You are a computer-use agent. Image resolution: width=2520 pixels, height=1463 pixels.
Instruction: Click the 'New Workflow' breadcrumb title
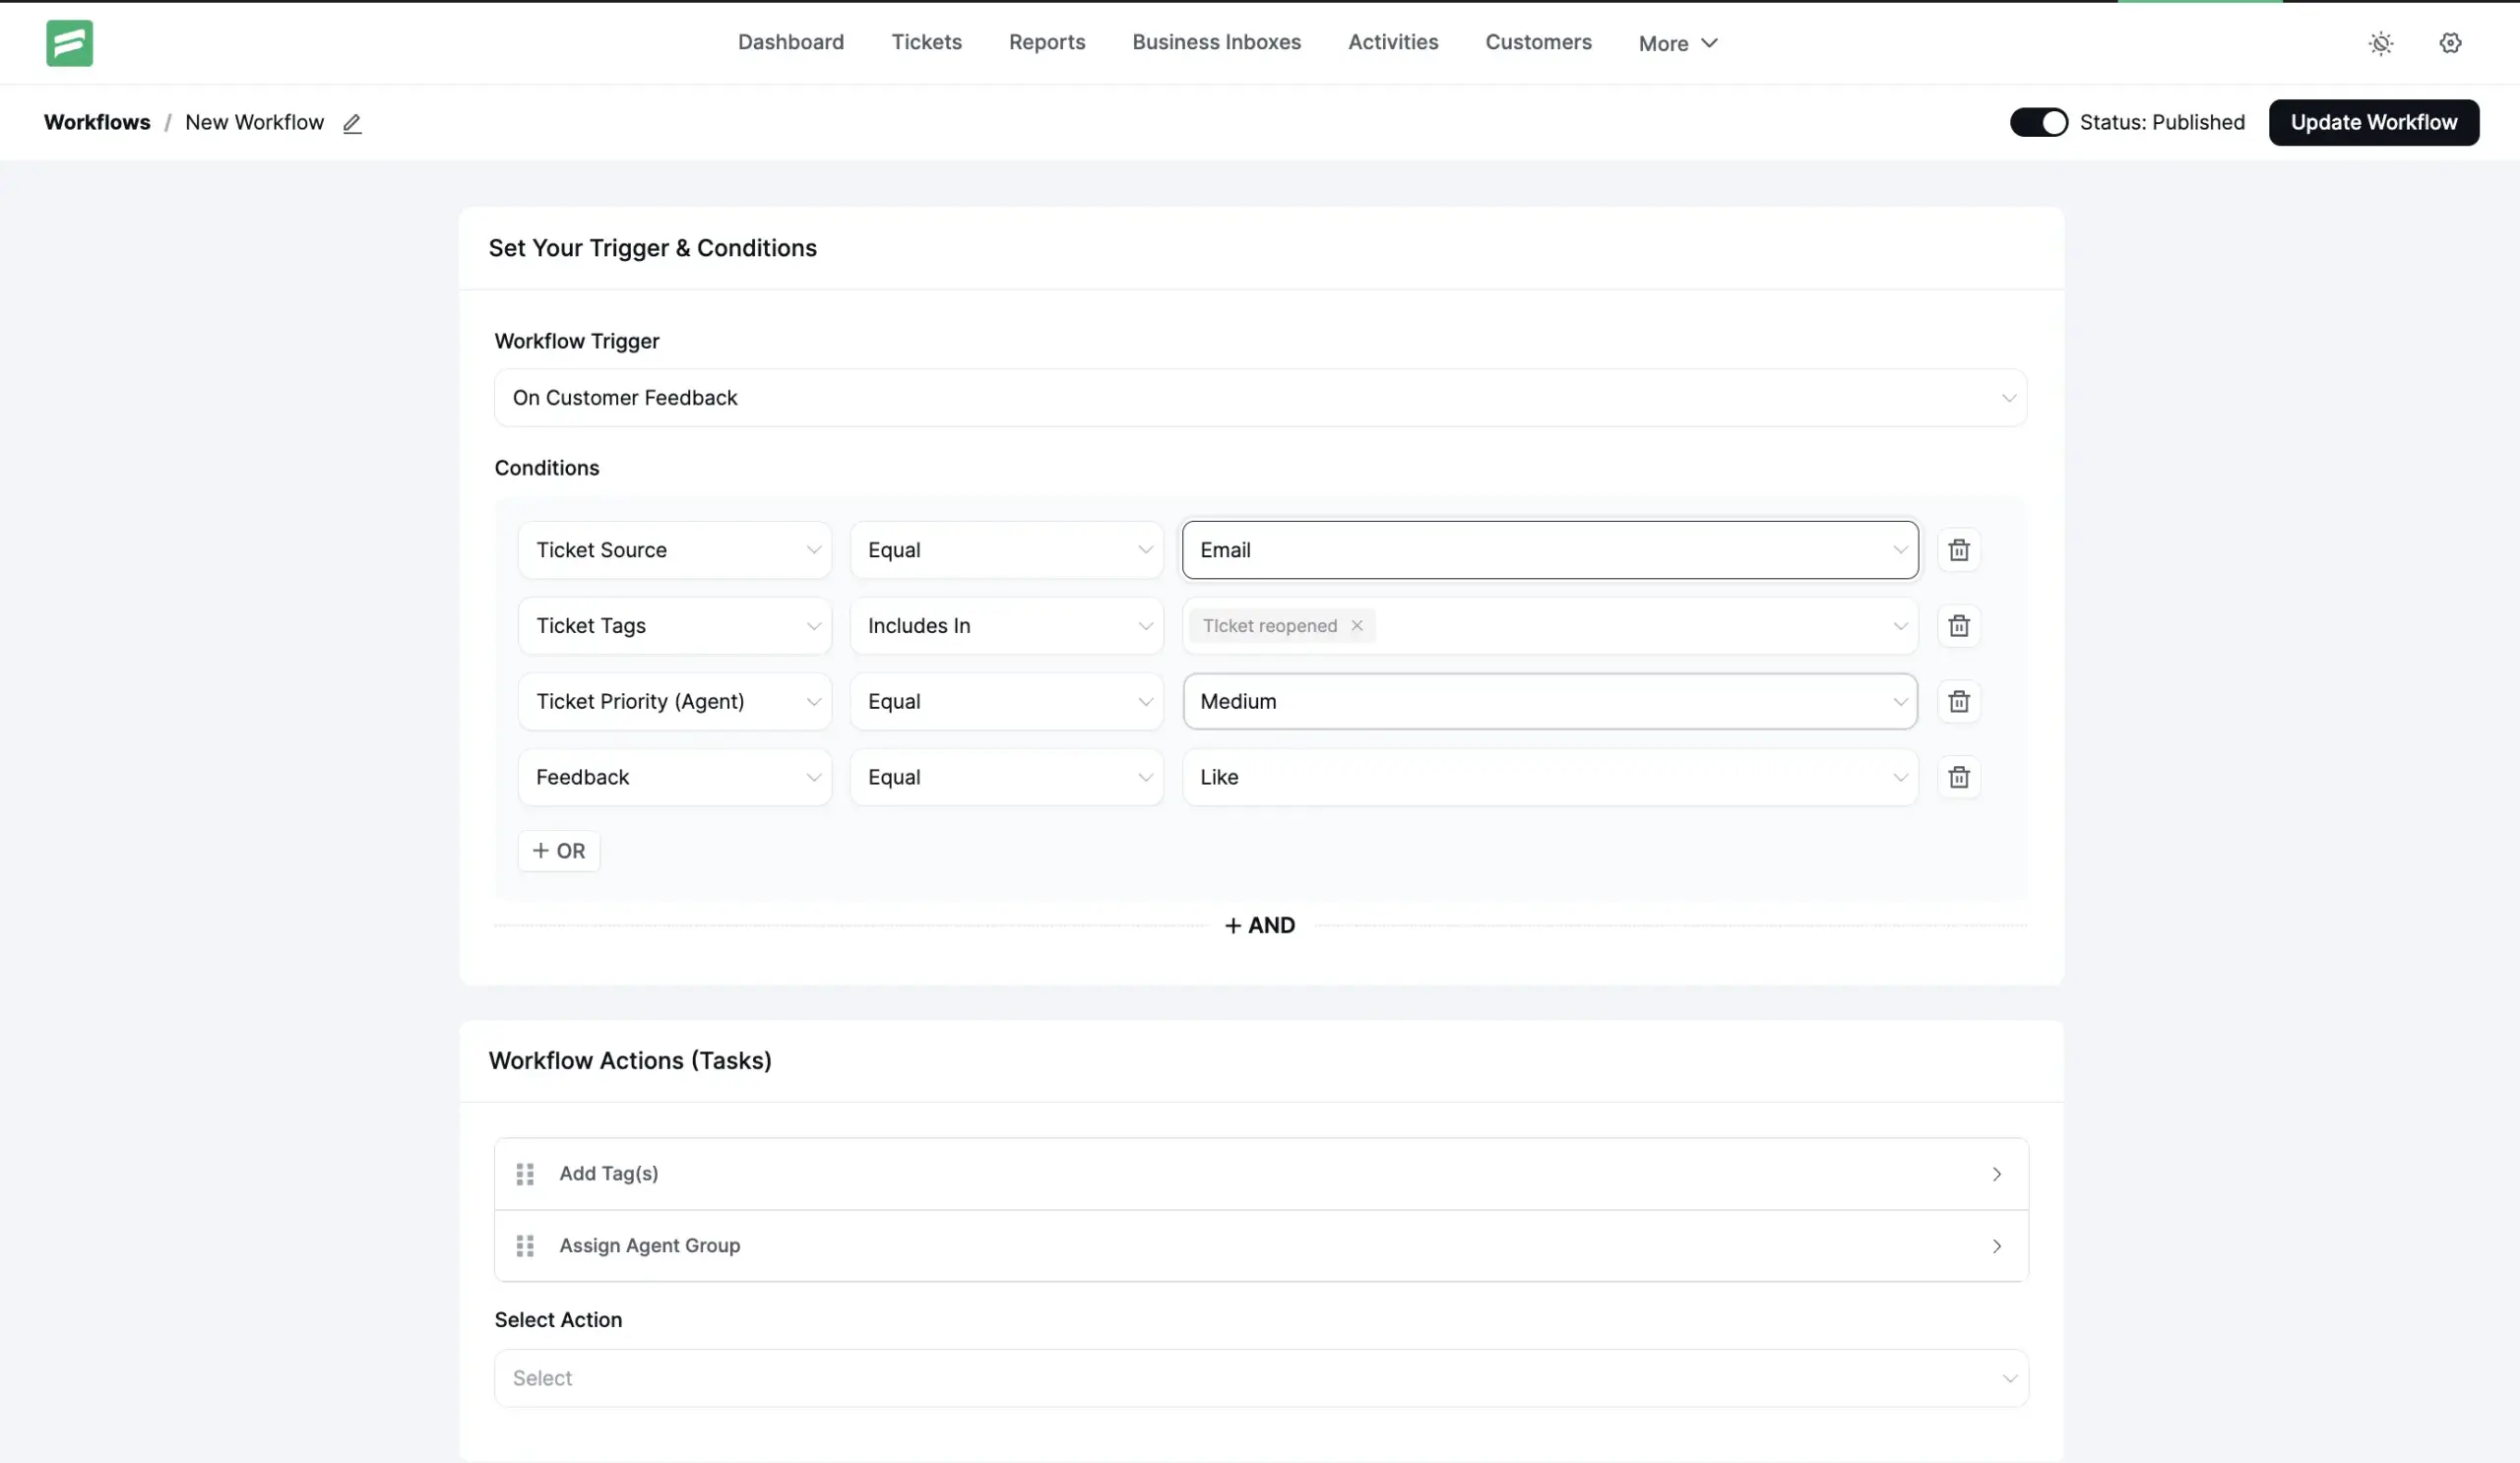(255, 122)
